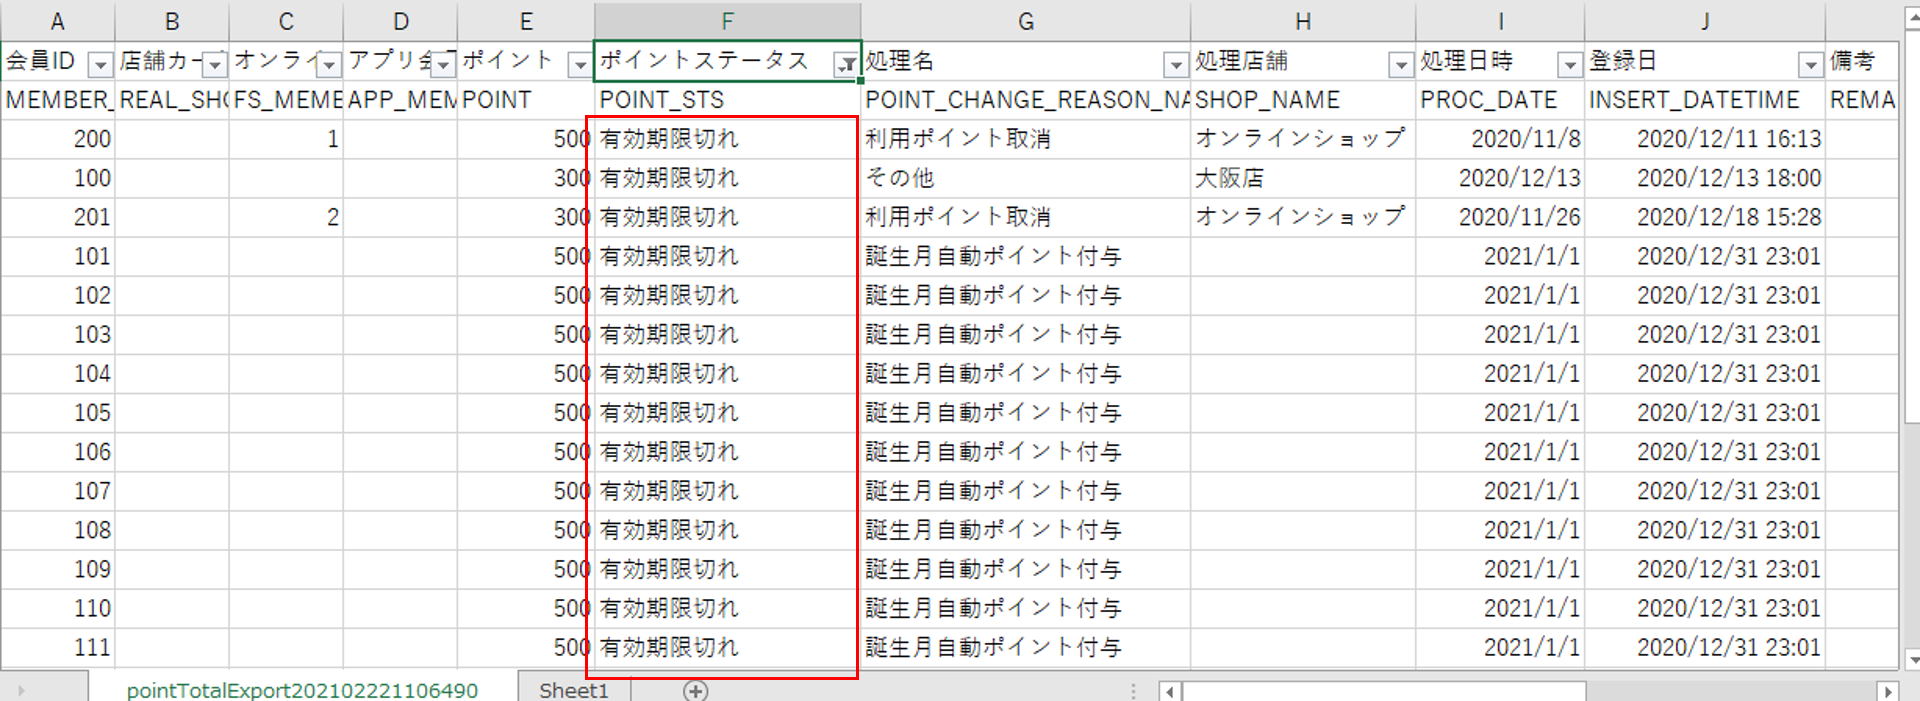
Task: Click the horizontal scrollbar track
Action: (1730, 691)
